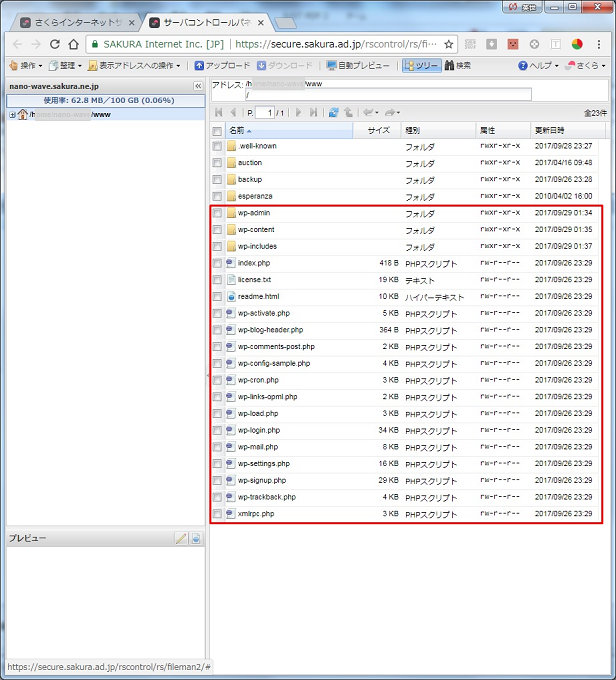Click the 自動プレビュー (auto preview) button
Screen dimensions: 616x680
click(x=358, y=65)
